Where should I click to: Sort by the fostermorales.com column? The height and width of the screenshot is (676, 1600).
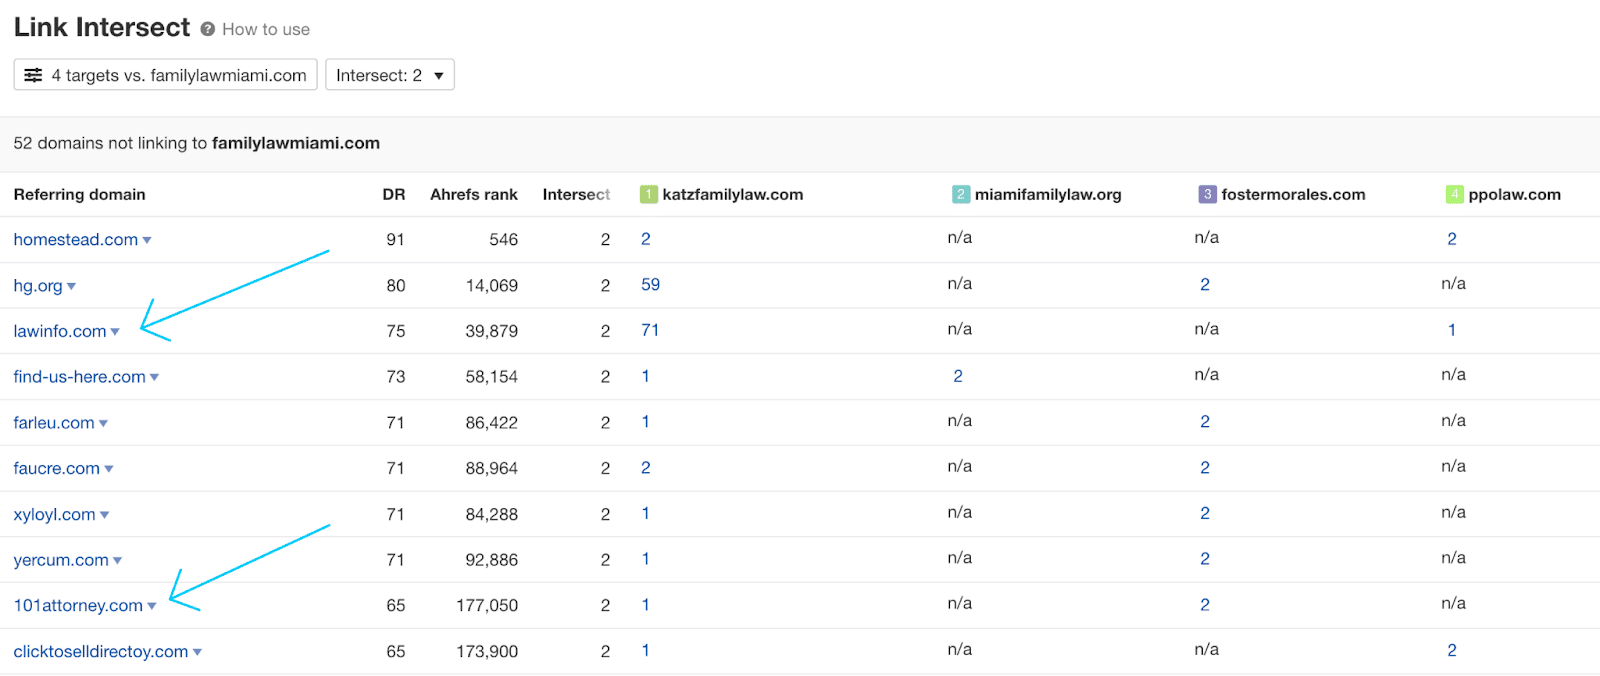pos(1293,195)
